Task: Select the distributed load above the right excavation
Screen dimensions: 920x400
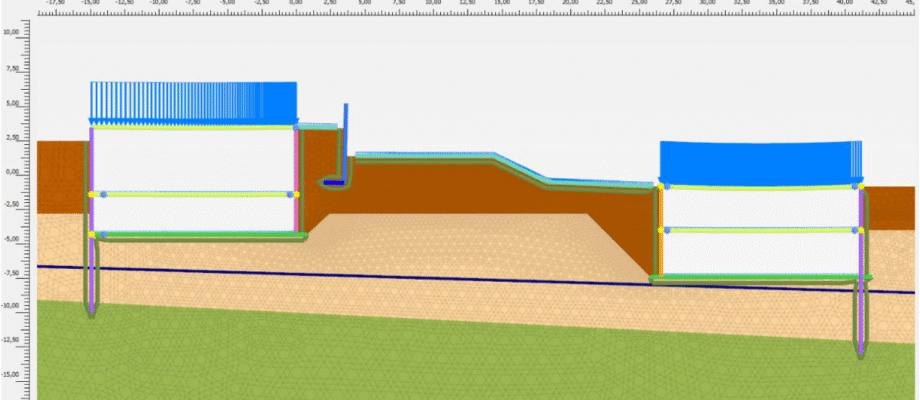Action: [761, 162]
